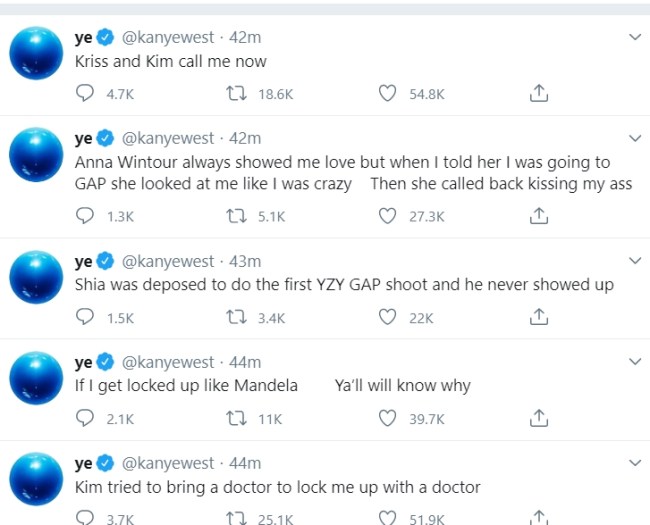Screen dimensions: 650x525
Task: Like the "Kriss and Kim call me now" tweet
Action: (388, 94)
